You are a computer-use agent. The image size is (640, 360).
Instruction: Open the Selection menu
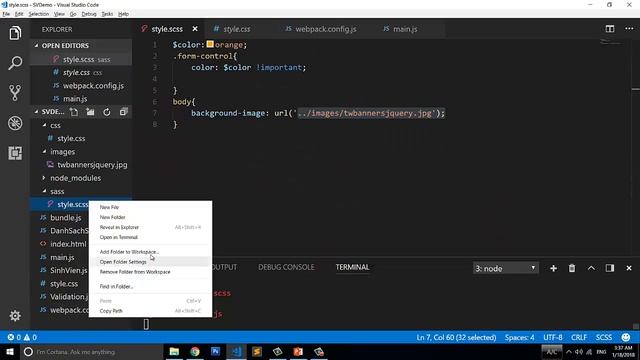(39, 14)
